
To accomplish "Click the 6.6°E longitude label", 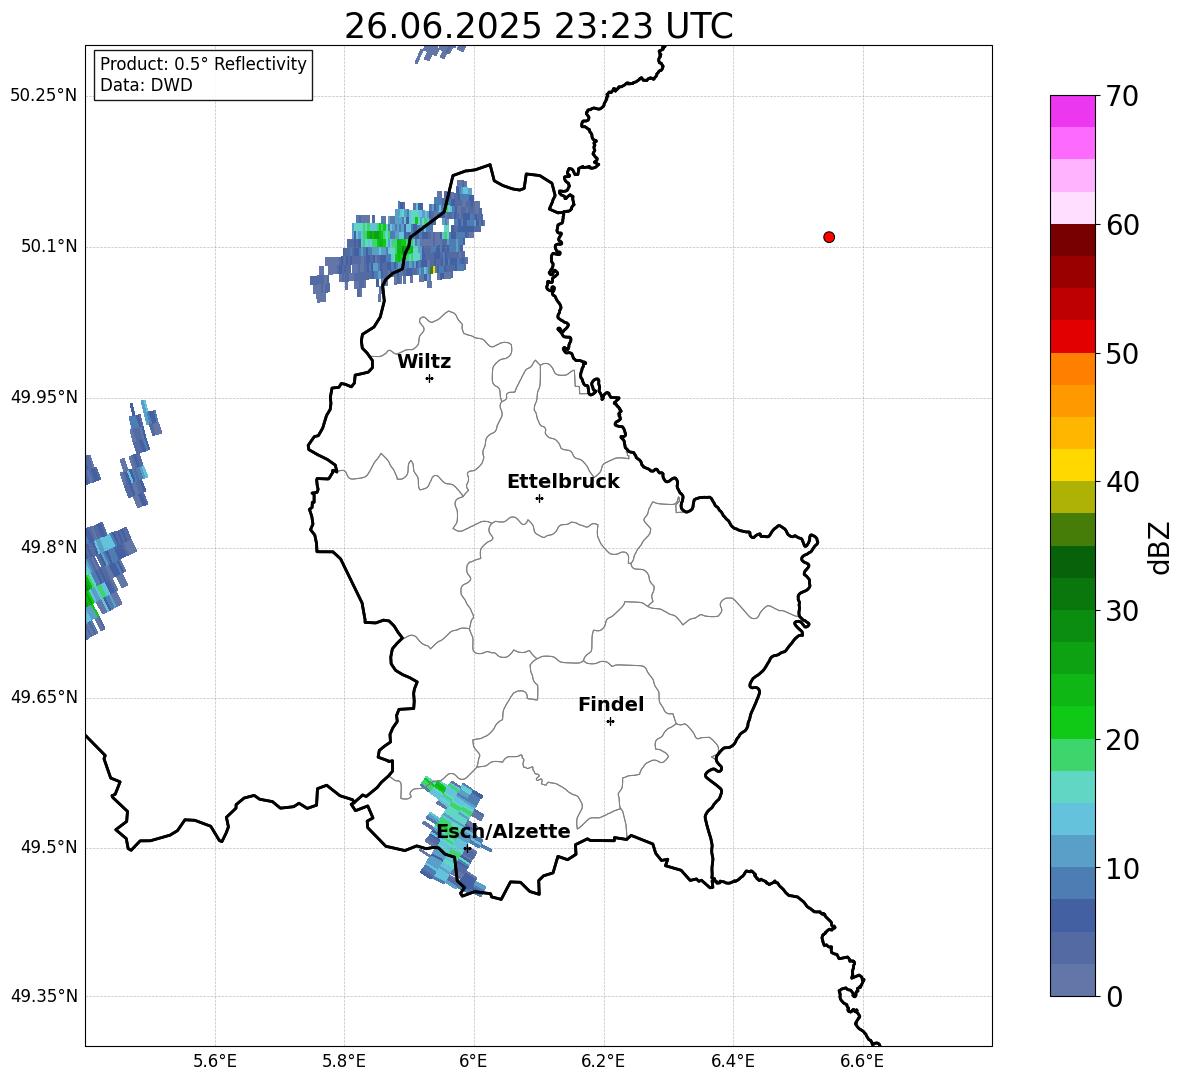I will [x=862, y=1061].
